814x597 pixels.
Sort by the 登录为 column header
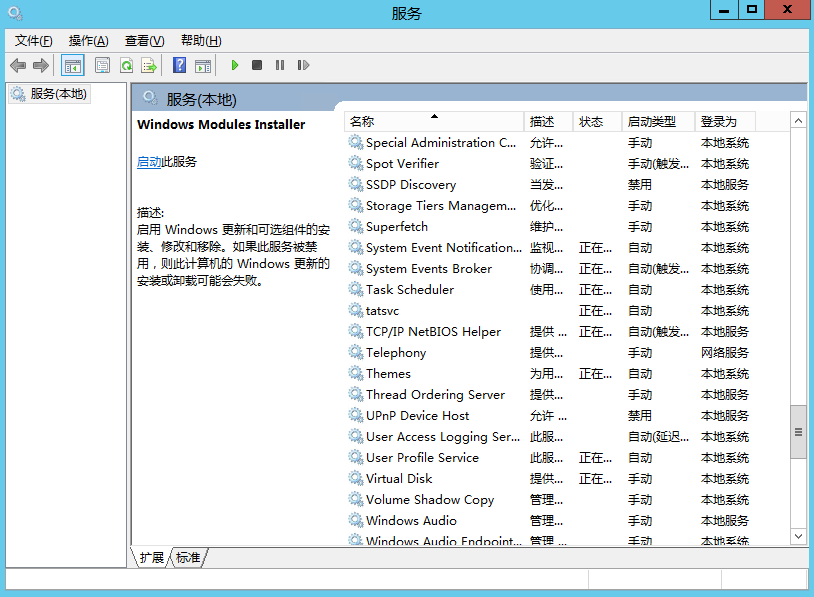click(725, 121)
